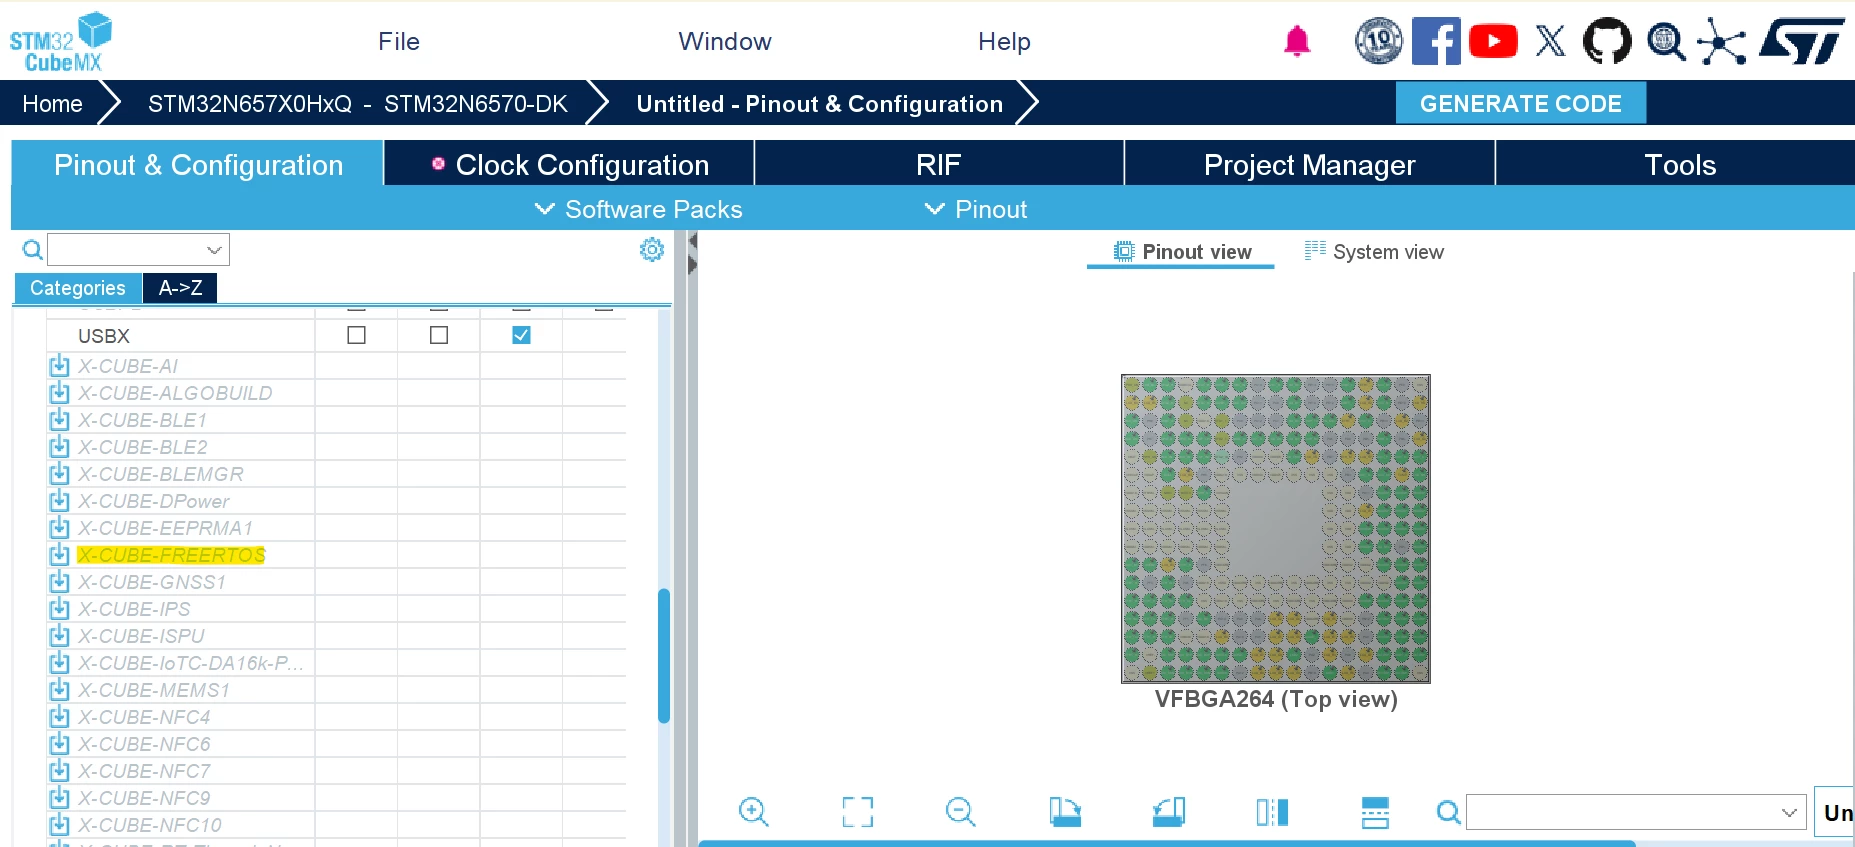Click the stacked rows icon beside pinout search
The width and height of the screenshot is (1855, 847).
pos(1375,812)
